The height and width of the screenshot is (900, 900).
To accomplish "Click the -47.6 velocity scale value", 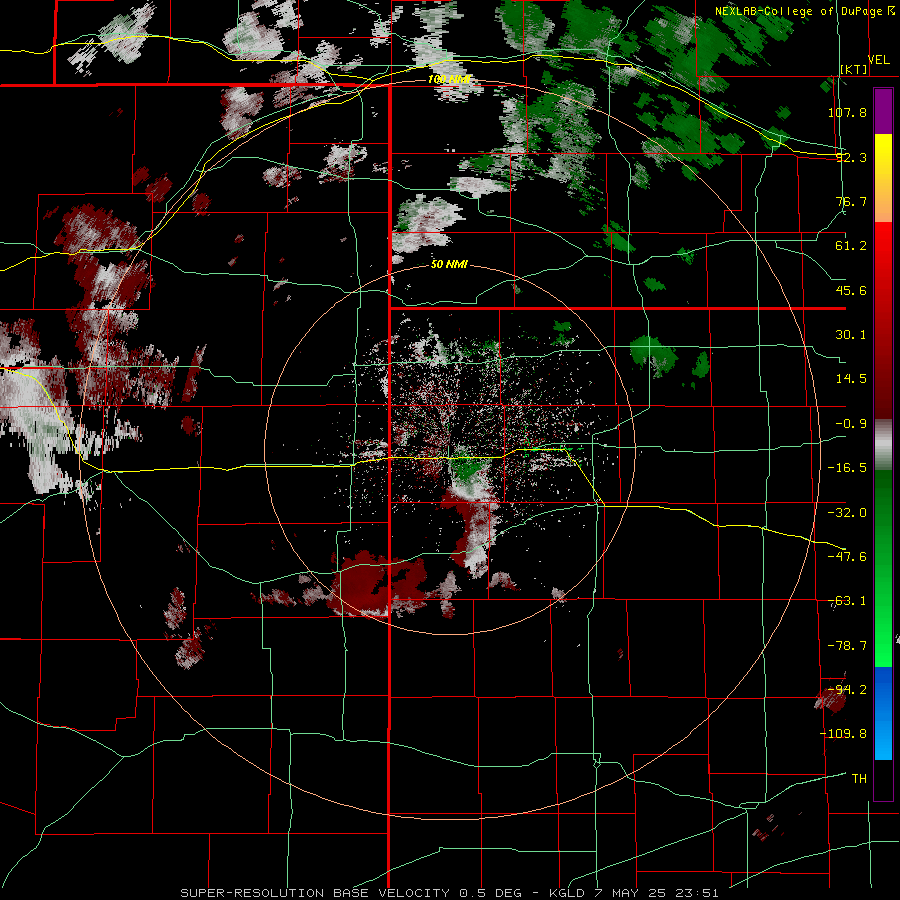I will (x=847, y=557).
